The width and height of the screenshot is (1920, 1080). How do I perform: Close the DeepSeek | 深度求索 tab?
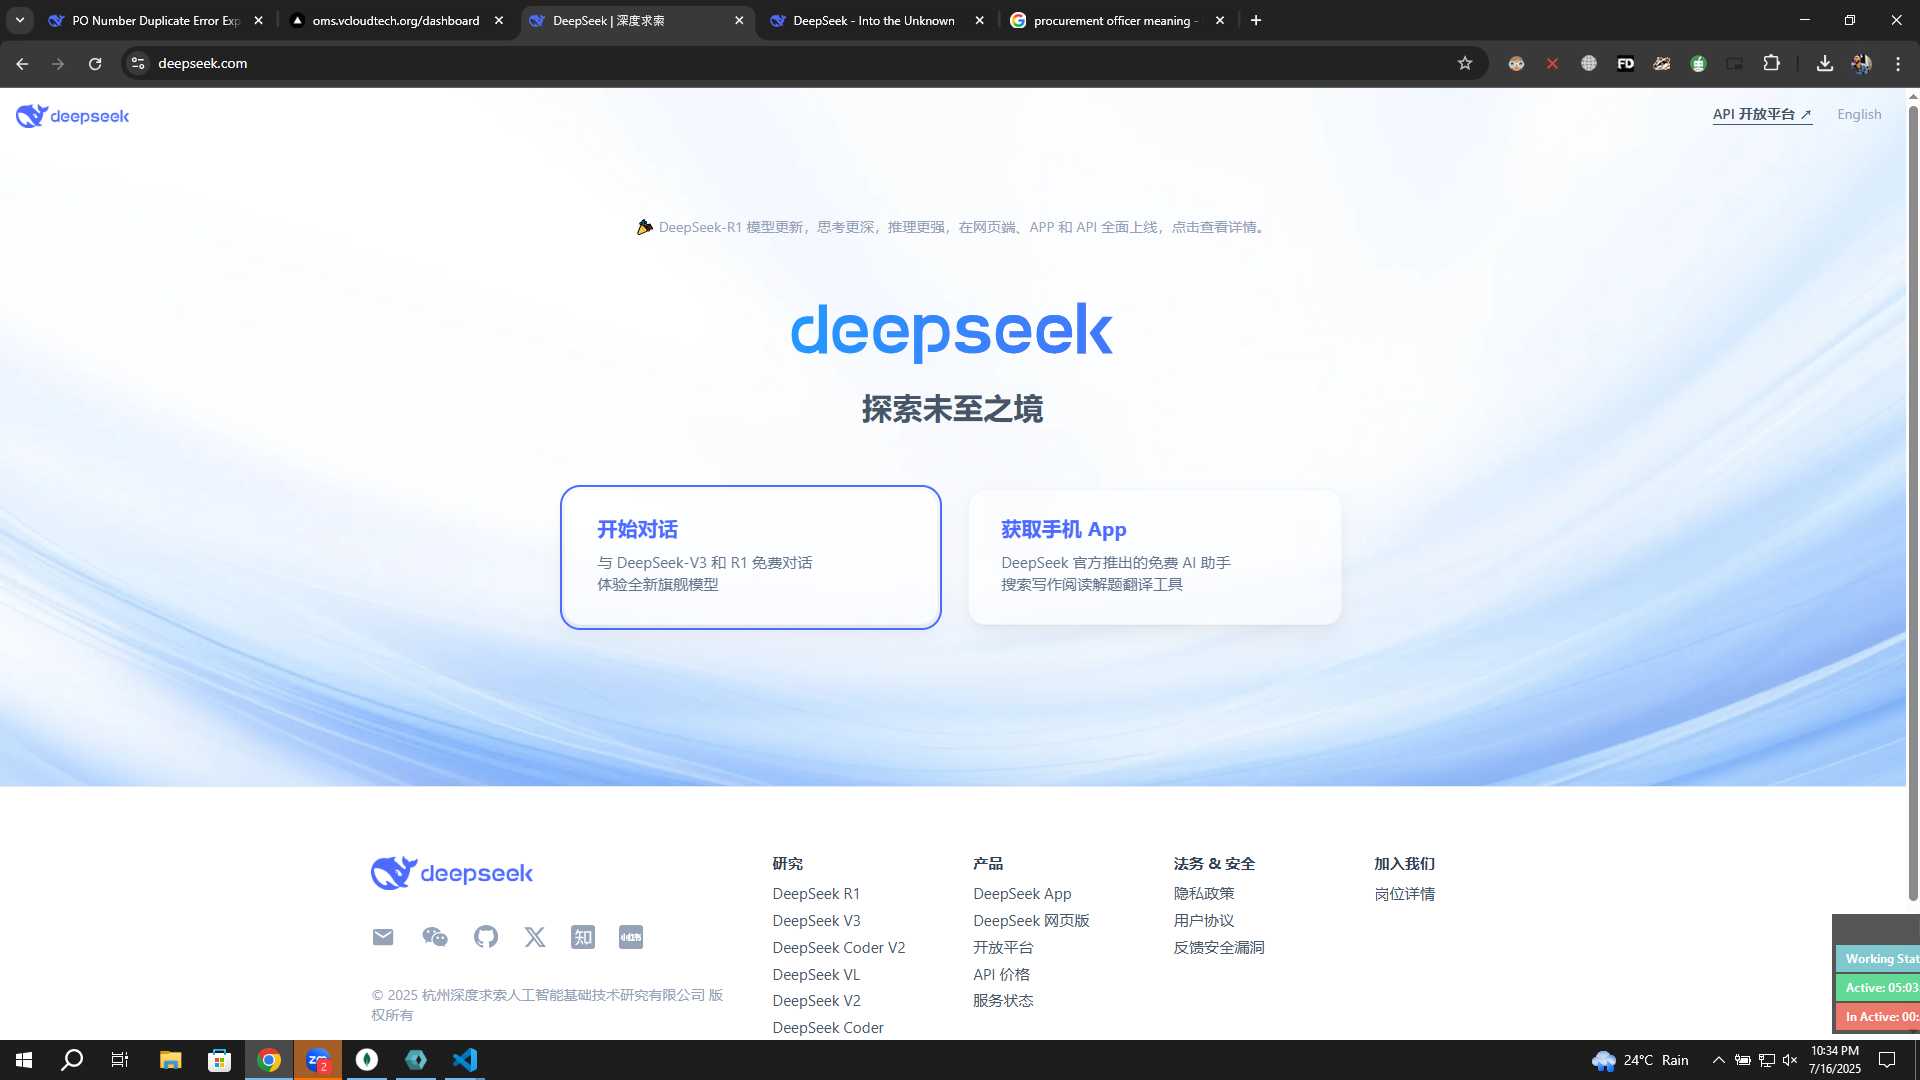(739, 20)
